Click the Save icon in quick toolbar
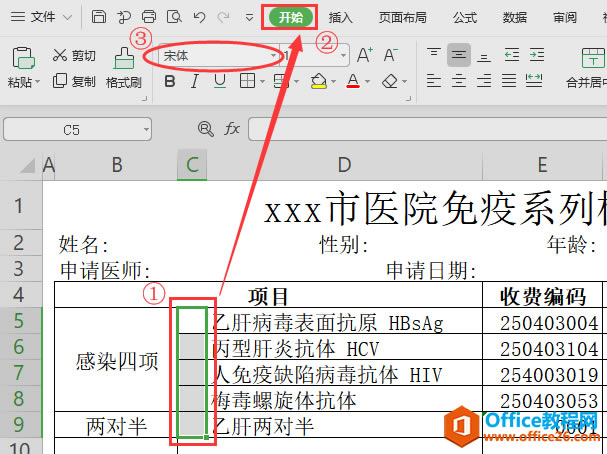 click(x=99, y=17)
